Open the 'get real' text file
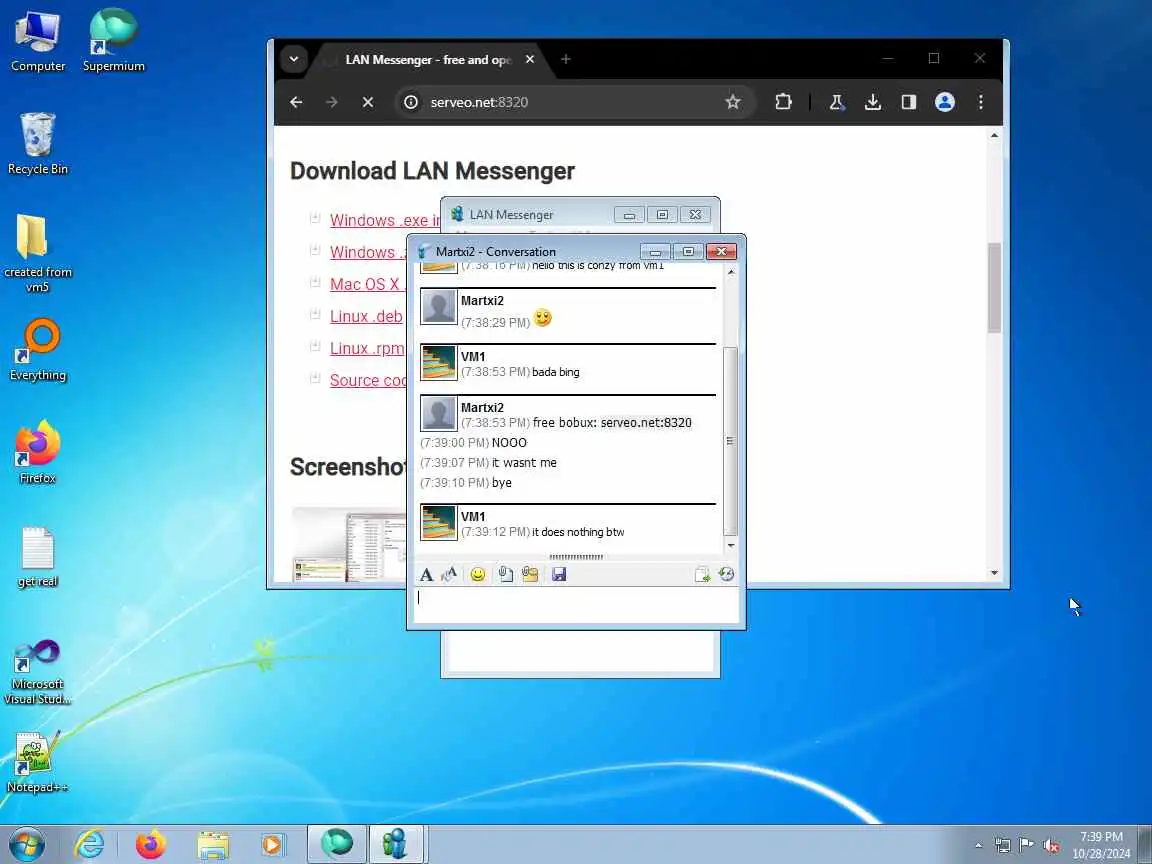Screen dimensions: 1152x864 (x=37, y=558)
